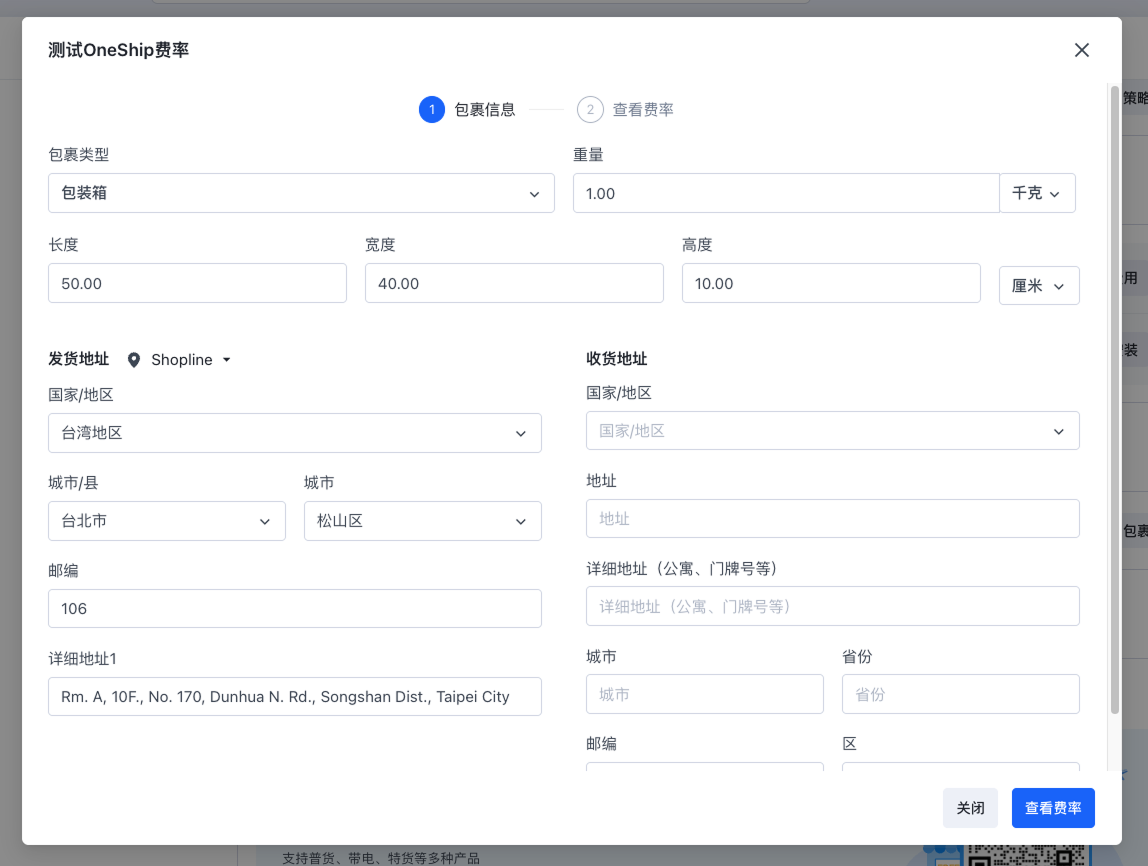1148x866 pixels.
Task: Click the recipient 省份 input field
Action: tap(961, 694)
